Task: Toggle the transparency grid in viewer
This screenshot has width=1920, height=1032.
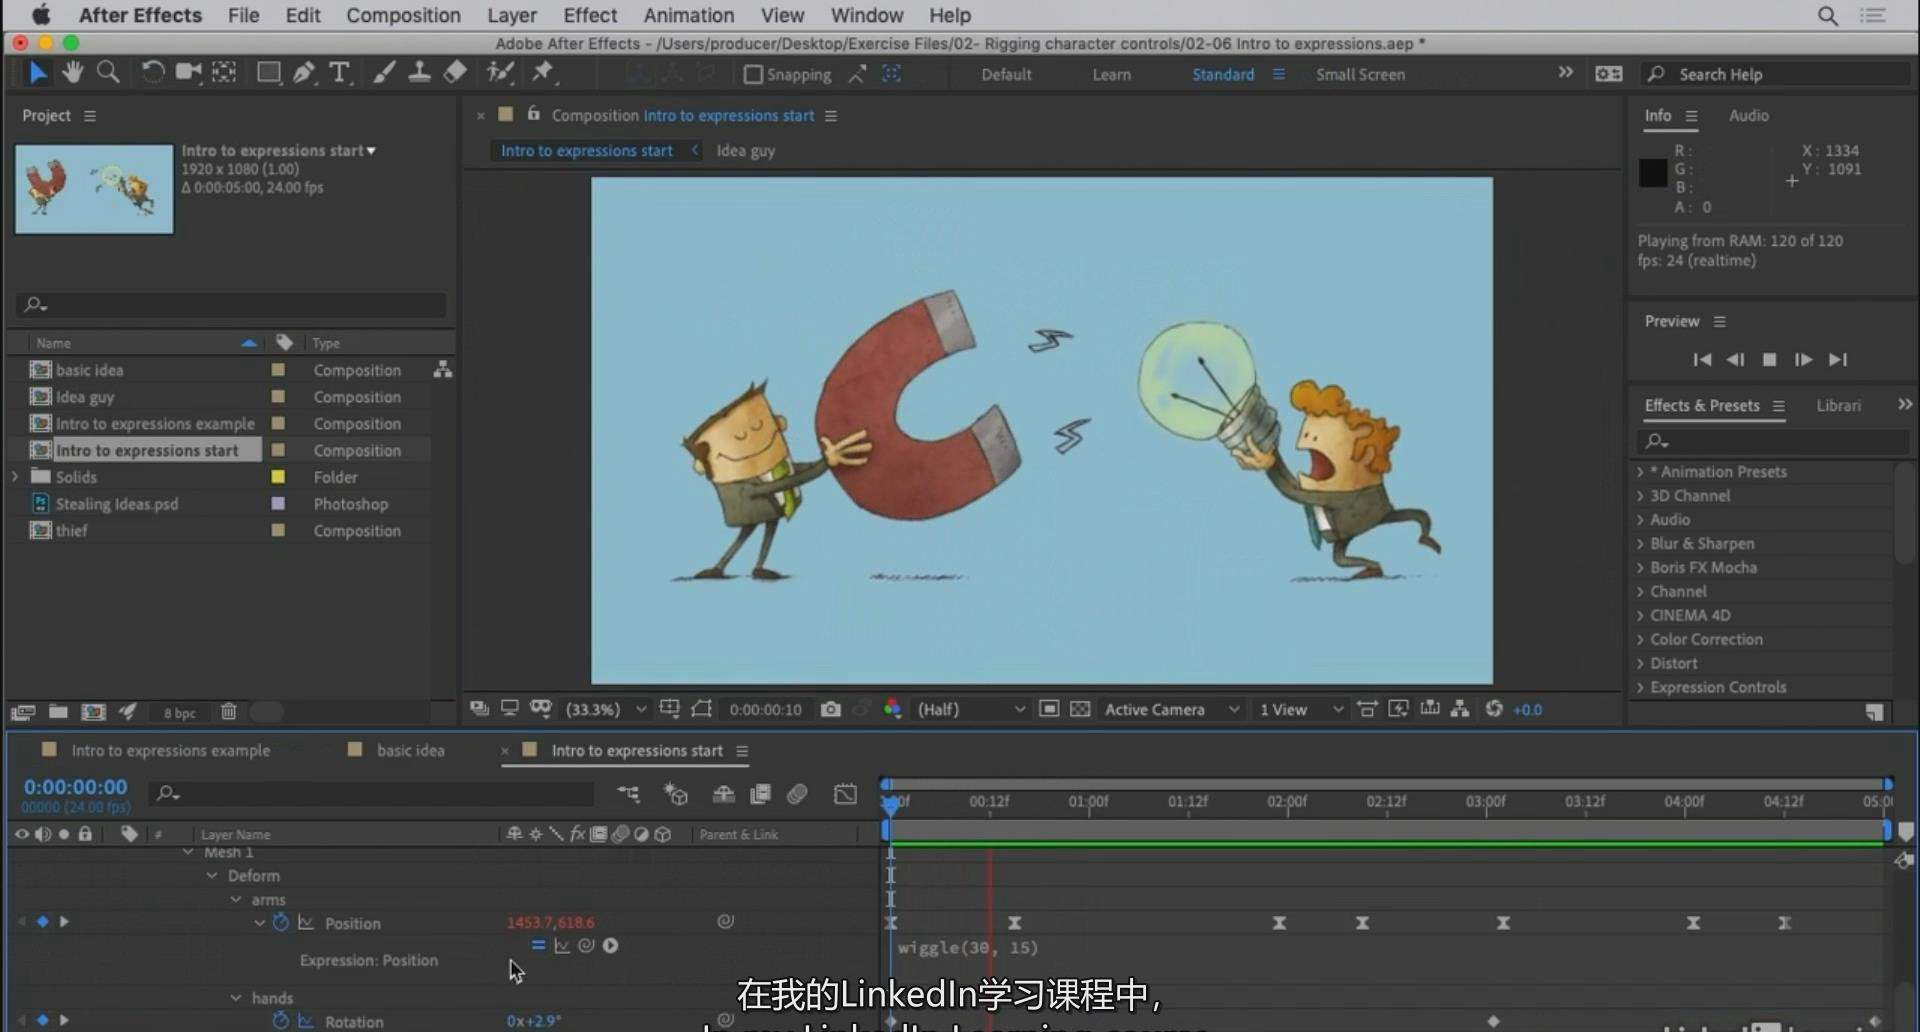Action: (1080, 709)
